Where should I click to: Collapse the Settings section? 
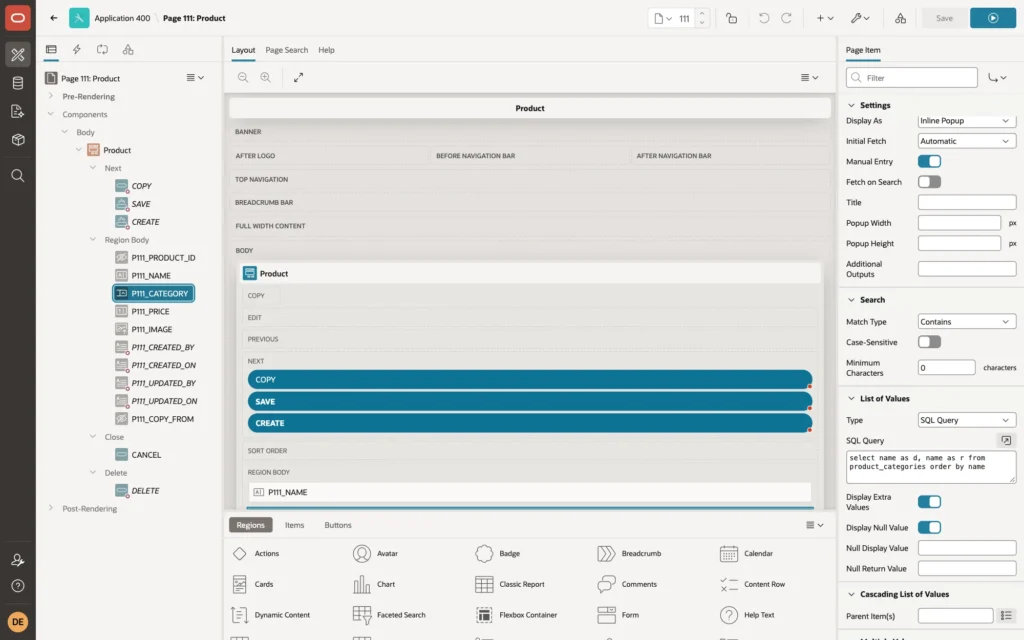[x=851, y=105]
